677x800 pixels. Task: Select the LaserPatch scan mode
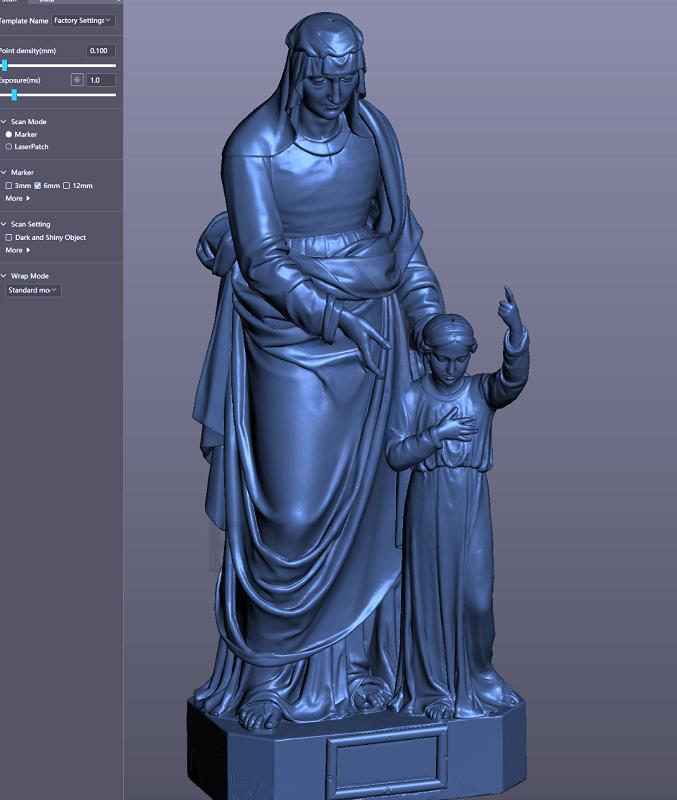pyautogui.click(x=9, y=147)
